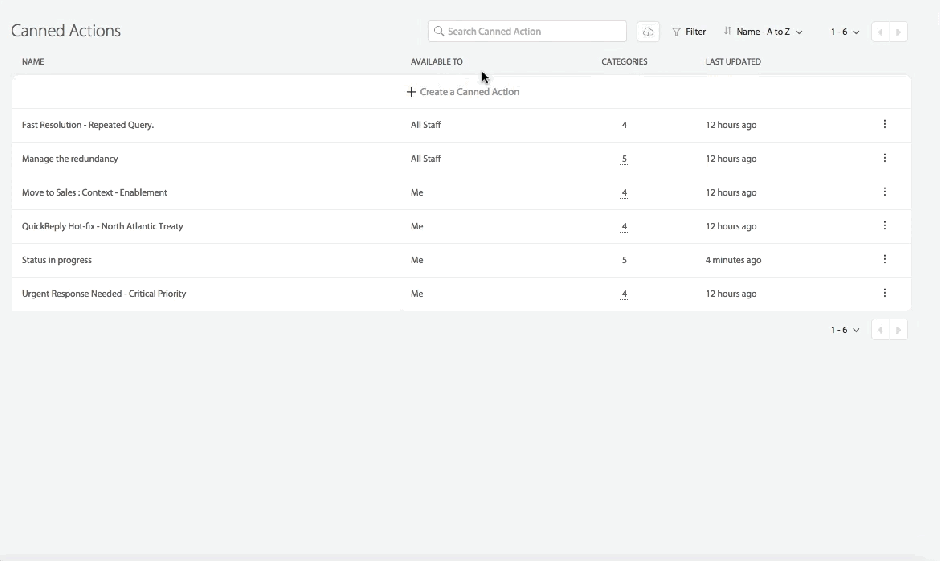Expand the Name A to Z sort dropdown
The height and width of the screenshot is (561, 940).
[763, 32]
